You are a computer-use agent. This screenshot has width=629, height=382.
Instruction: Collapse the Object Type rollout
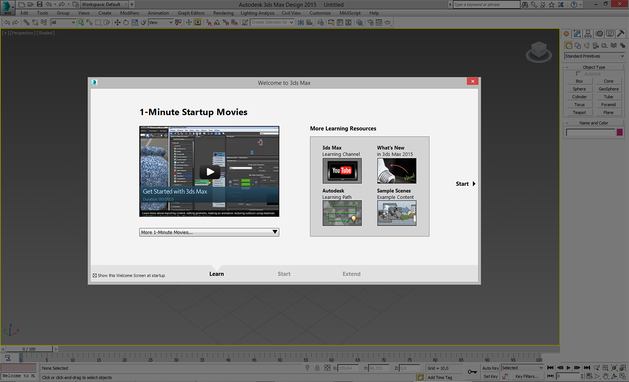pyautogui.click(x=594, y=67)
